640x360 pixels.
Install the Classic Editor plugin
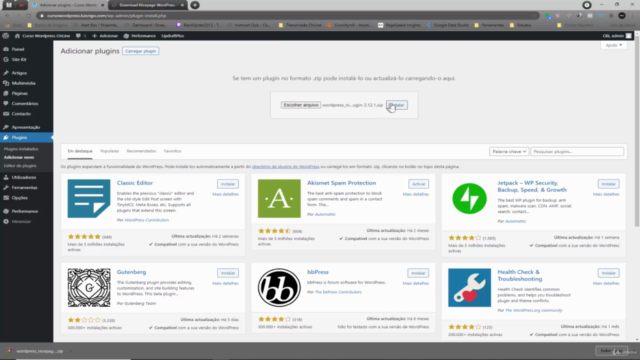[228, 184]
